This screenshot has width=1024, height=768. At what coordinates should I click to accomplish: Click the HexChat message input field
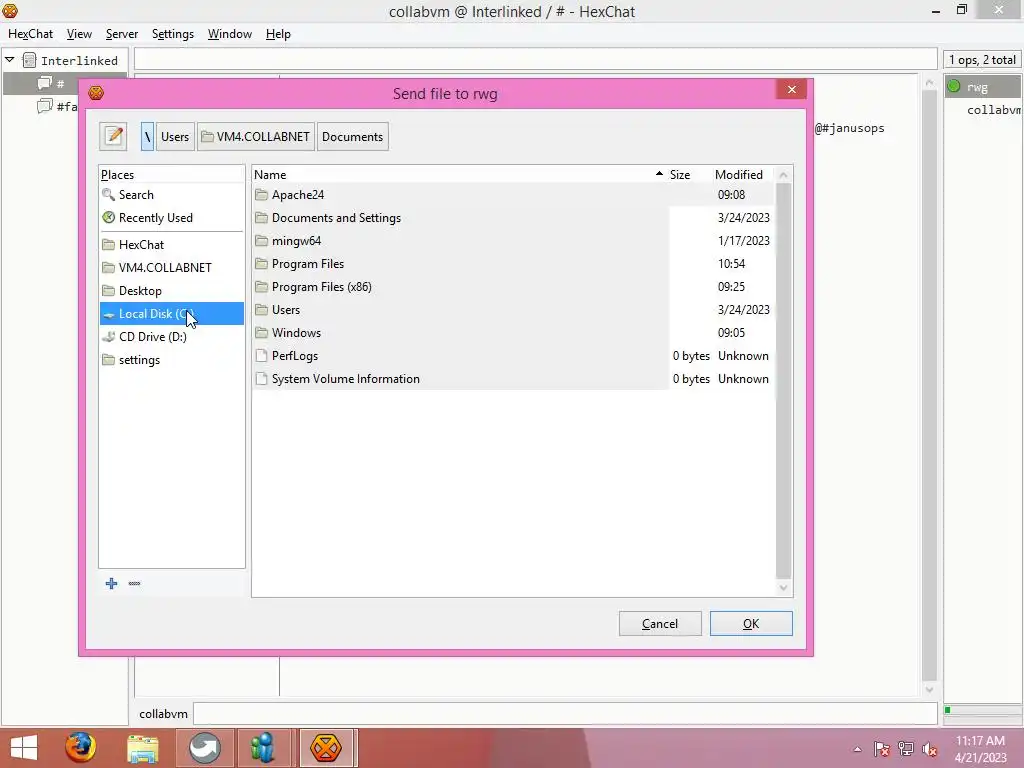click(565, 714)
